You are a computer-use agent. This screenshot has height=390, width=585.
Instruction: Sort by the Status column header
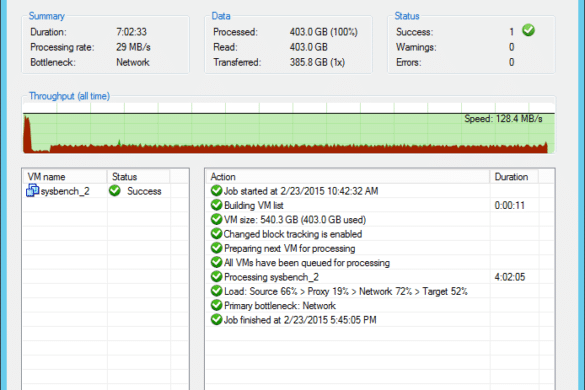point(138,177)
